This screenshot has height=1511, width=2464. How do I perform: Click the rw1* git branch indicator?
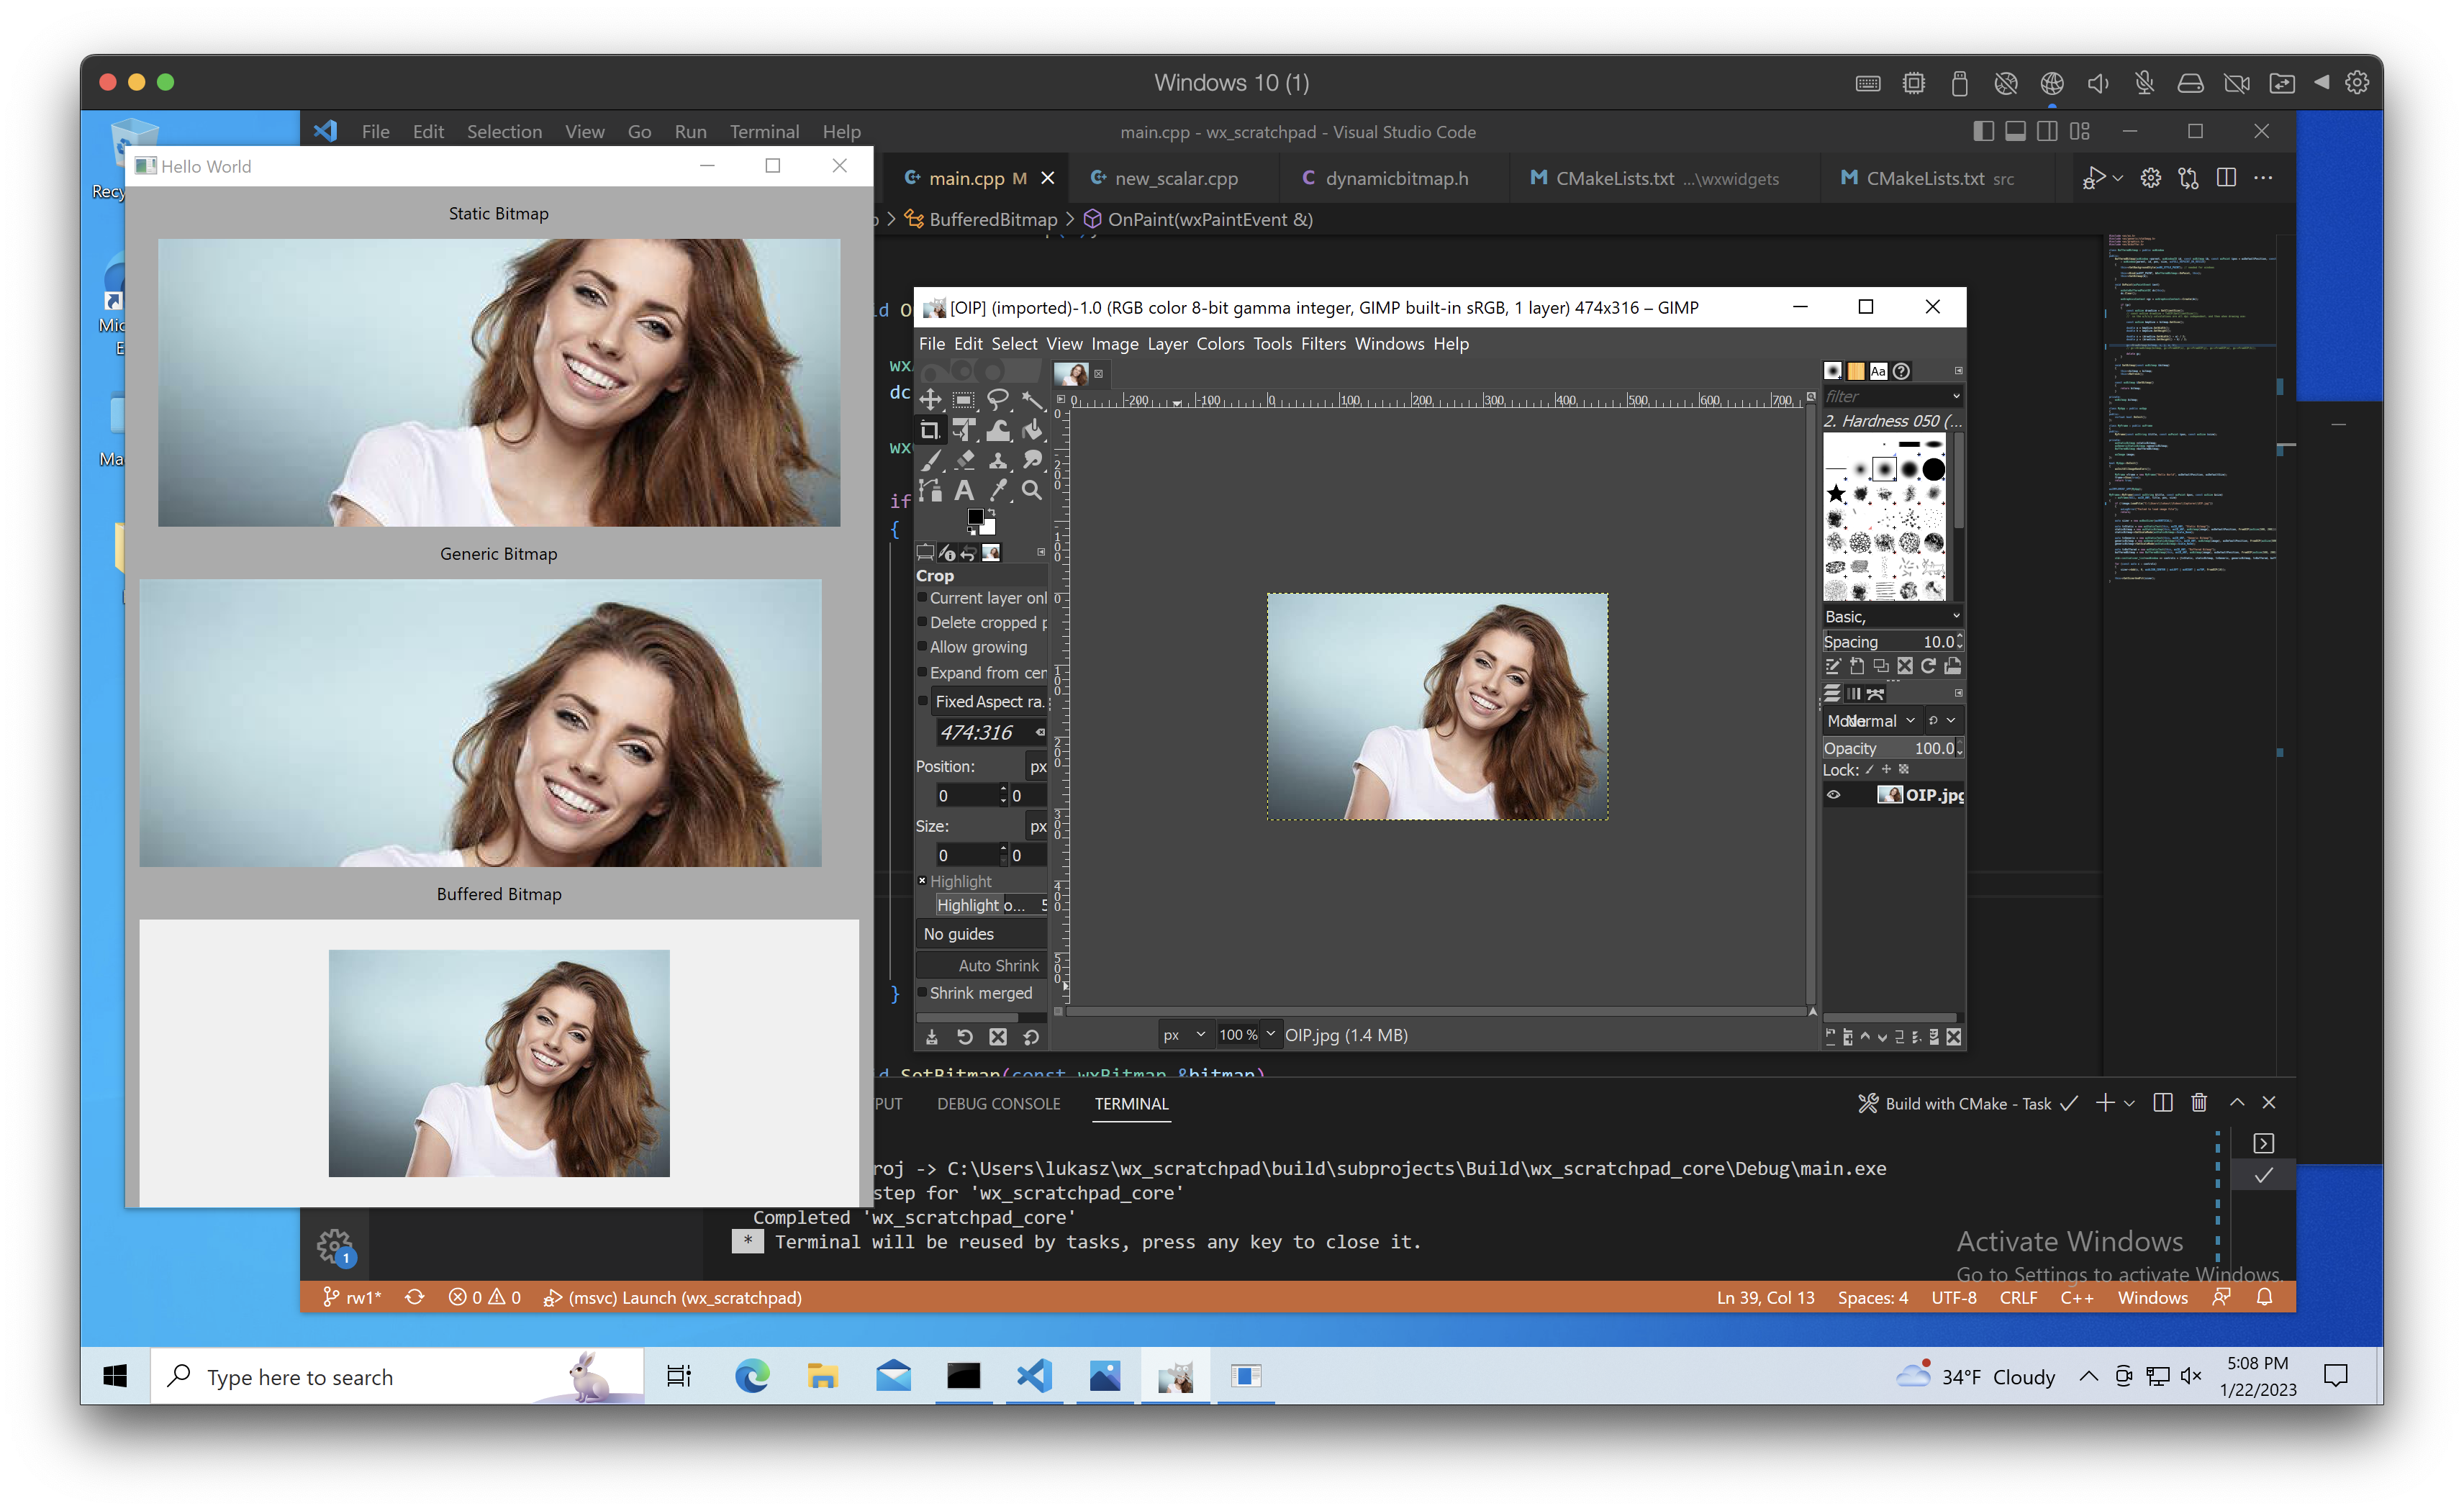pos(352,1297)
